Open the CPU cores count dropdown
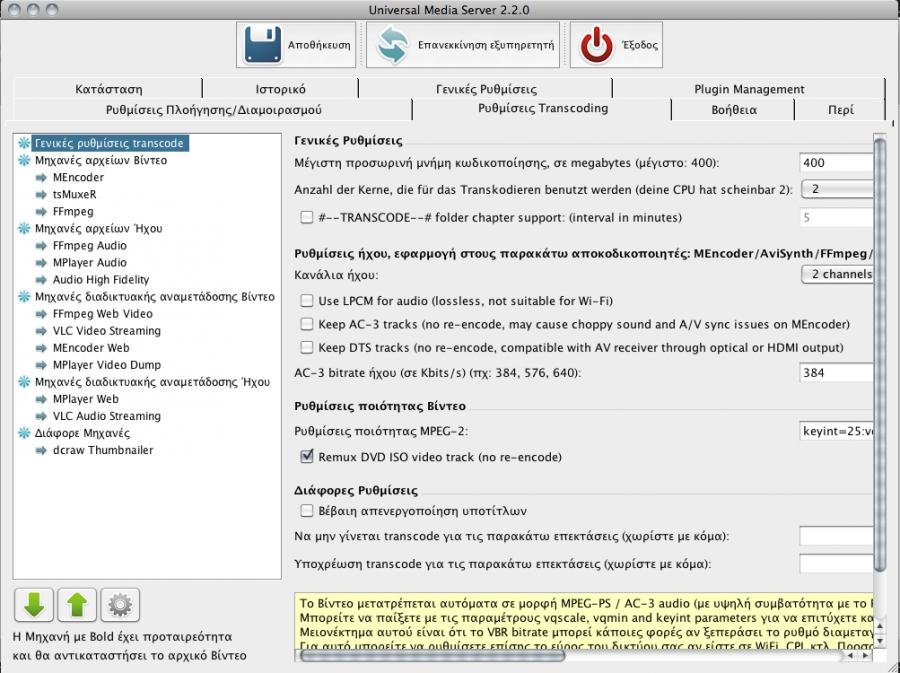900x673 pixels. pyautogui.click(x=837, y=189)
